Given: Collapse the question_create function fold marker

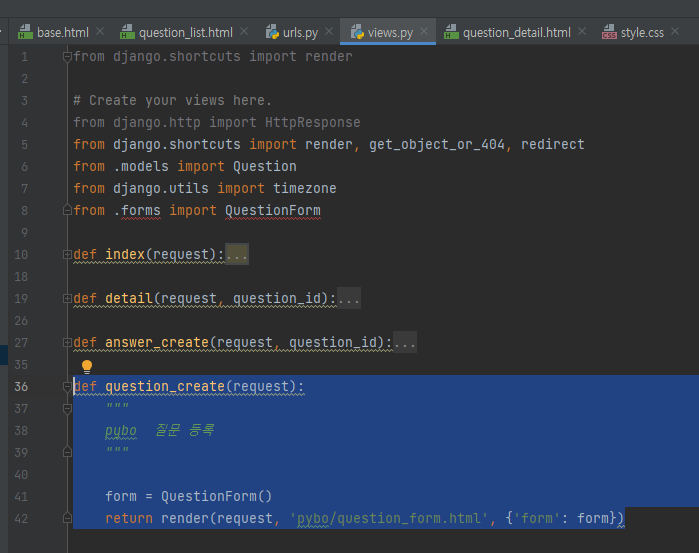Looking at the screenshot, I should pyautogui.click(x=67, y=387).
